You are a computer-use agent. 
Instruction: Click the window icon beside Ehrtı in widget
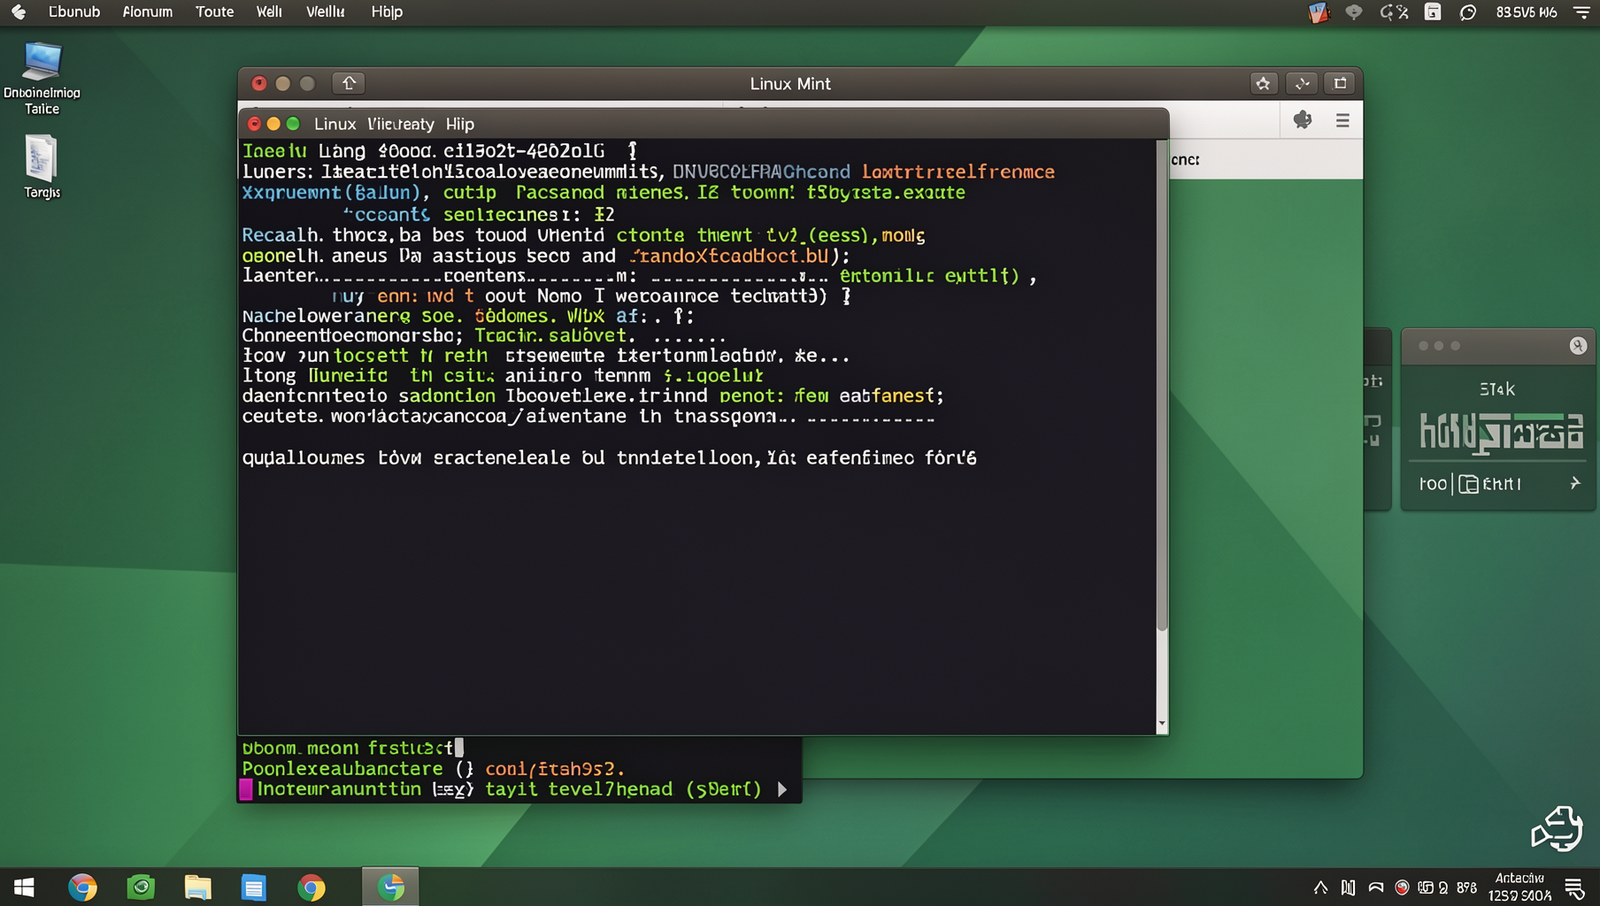(1468, 484)
